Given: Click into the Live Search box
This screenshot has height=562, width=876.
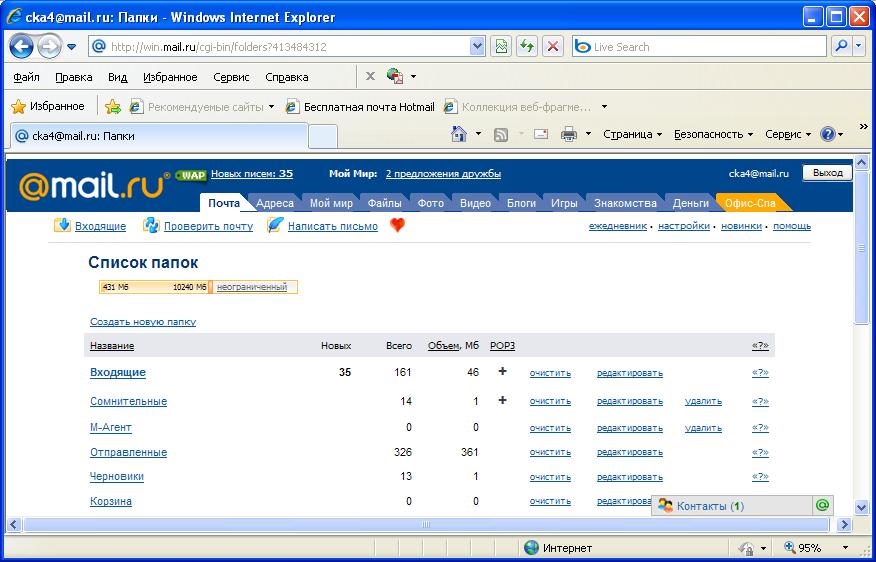Looking at the screenshot, I should [x=699, y=47].
